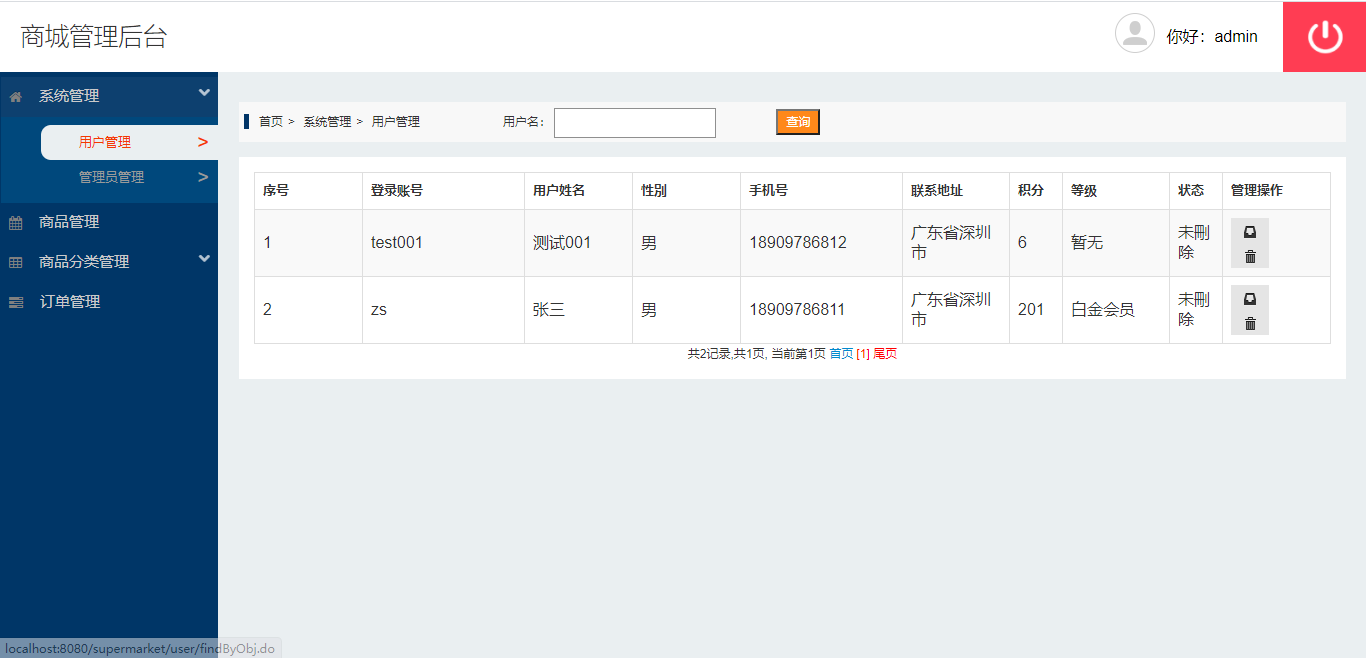Go to 首页 in the pagination links
1366x658 pixels.
point(842,354)
